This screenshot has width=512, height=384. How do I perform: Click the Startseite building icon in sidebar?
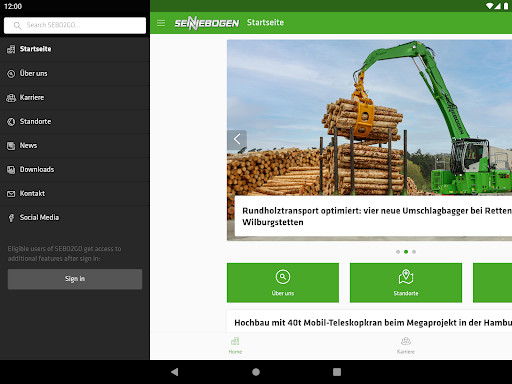(11, 49)
